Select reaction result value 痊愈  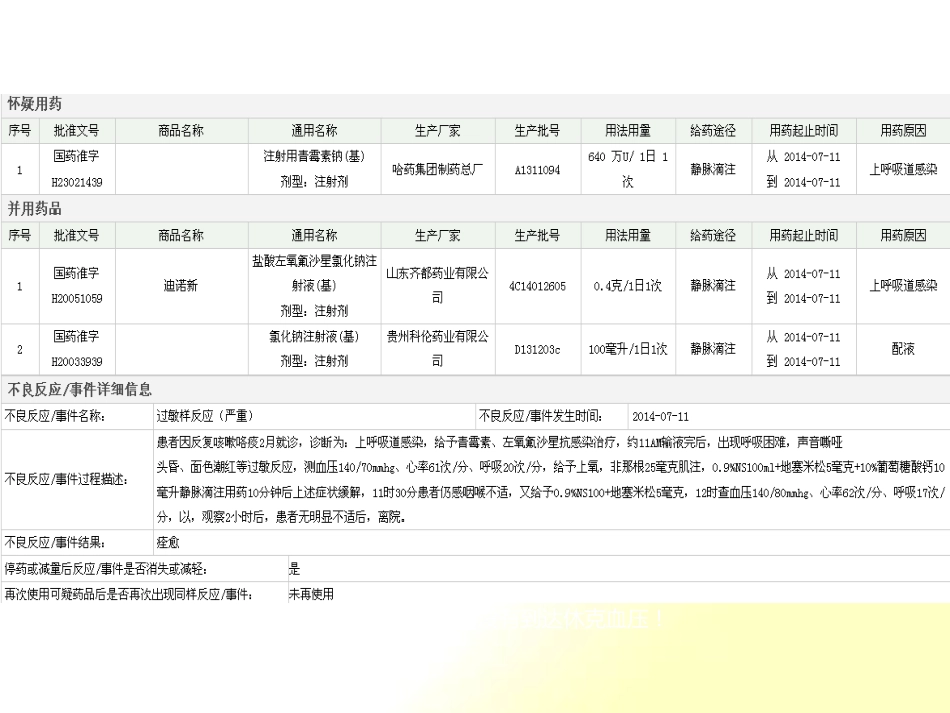[168, 543]
